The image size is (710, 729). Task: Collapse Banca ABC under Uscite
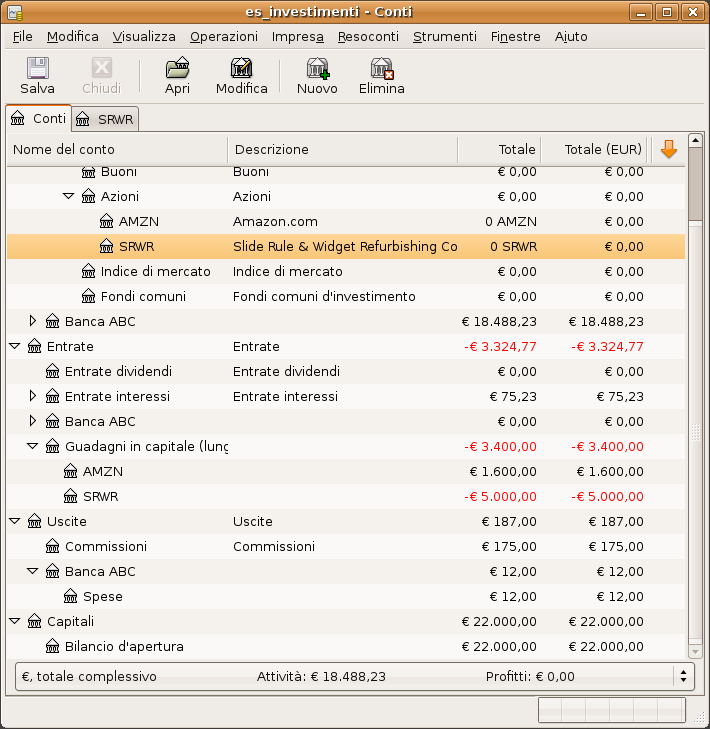33,571
